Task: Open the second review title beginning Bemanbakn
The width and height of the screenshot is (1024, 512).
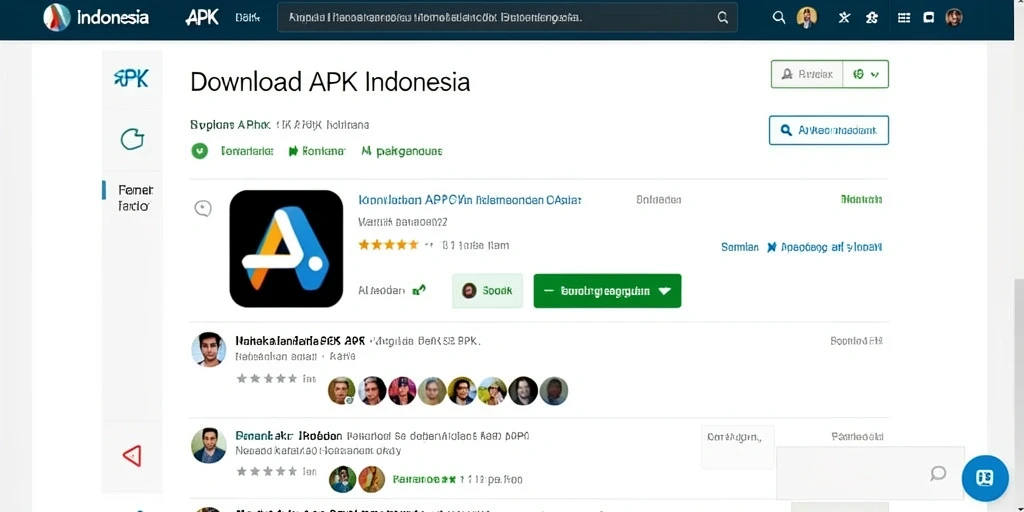Action: [289, 436]
